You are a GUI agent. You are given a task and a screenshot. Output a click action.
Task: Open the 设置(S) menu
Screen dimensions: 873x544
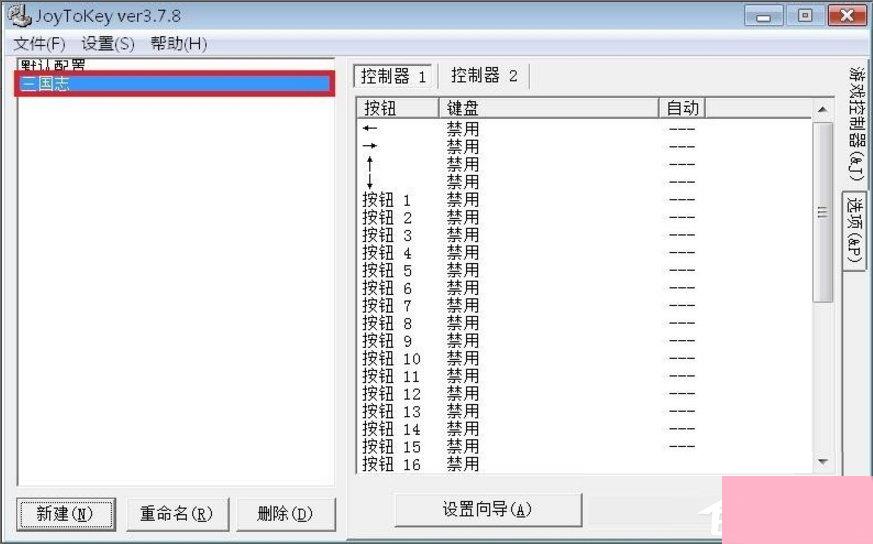pyautogui.click(x=107, y=43)
